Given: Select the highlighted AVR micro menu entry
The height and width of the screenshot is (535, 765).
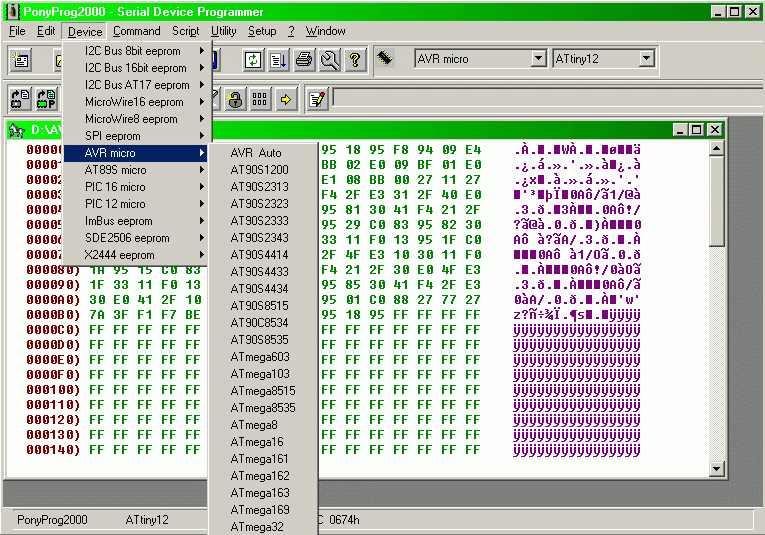Looking at the screenshot, I should click(x=136, y=153).
